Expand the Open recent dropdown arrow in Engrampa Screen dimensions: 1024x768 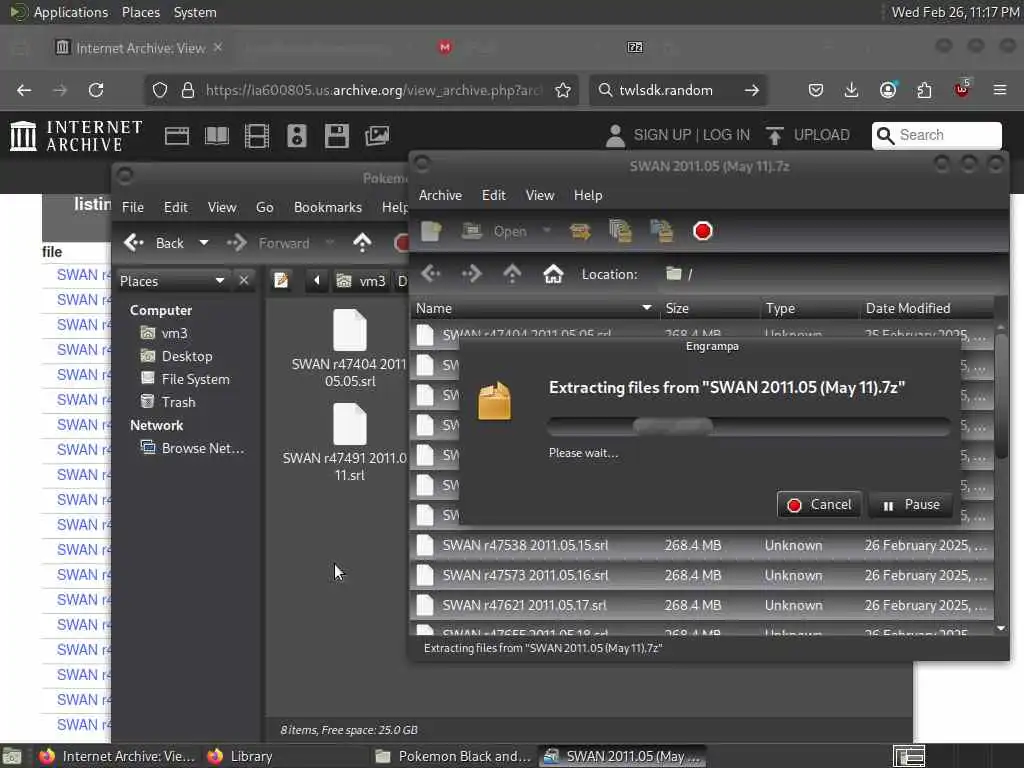coord(547,231)
